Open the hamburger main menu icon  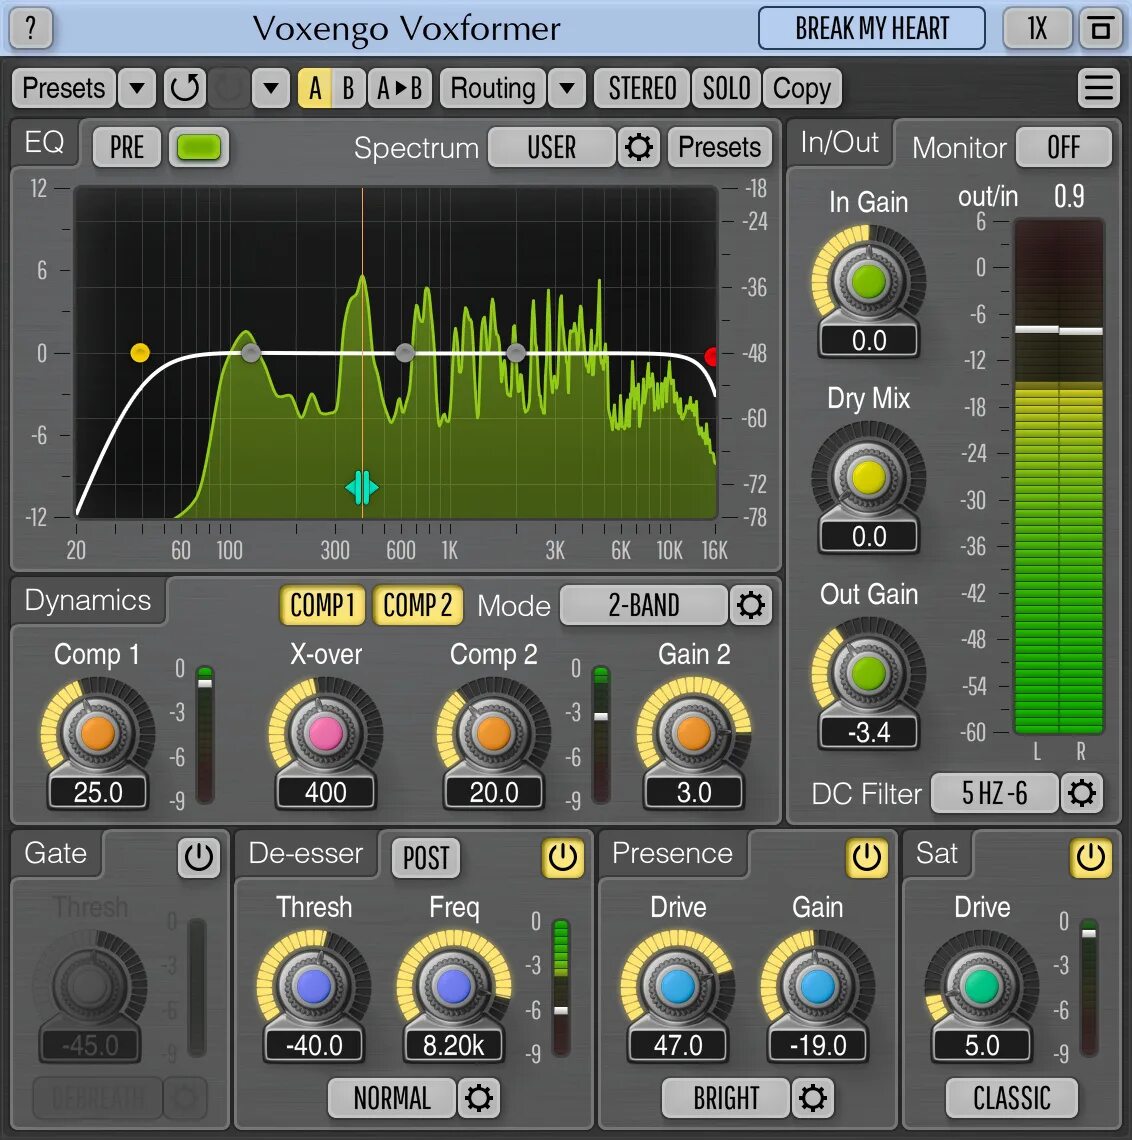click(1098, 88)
